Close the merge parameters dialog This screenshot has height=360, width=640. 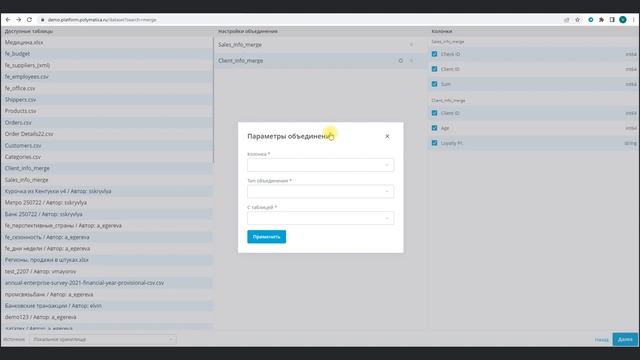tap(387, 136)
